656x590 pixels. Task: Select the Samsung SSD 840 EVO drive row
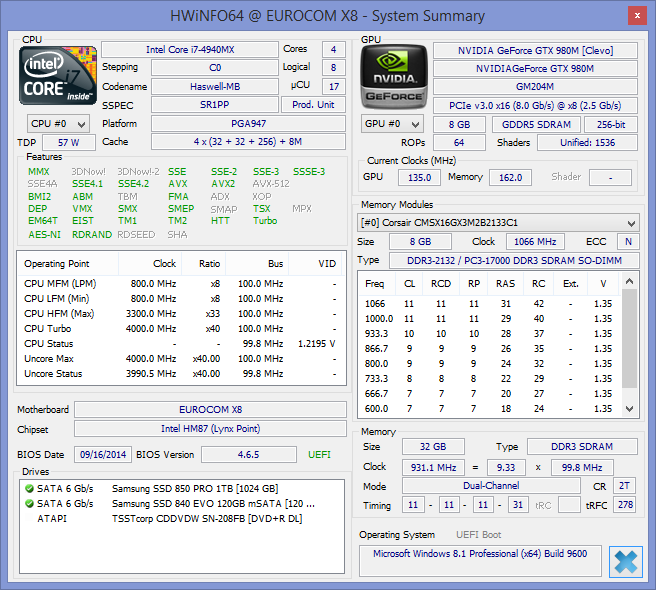coord(182,503)
